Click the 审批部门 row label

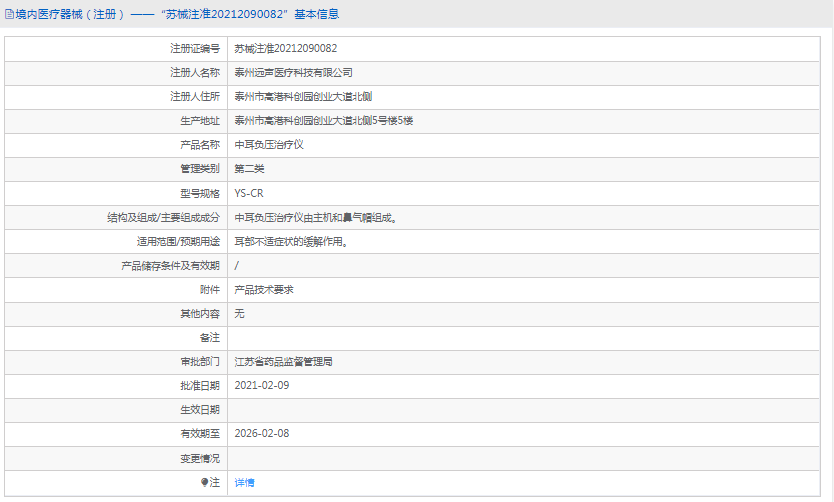pyautogui.click(x=200, y=362)
